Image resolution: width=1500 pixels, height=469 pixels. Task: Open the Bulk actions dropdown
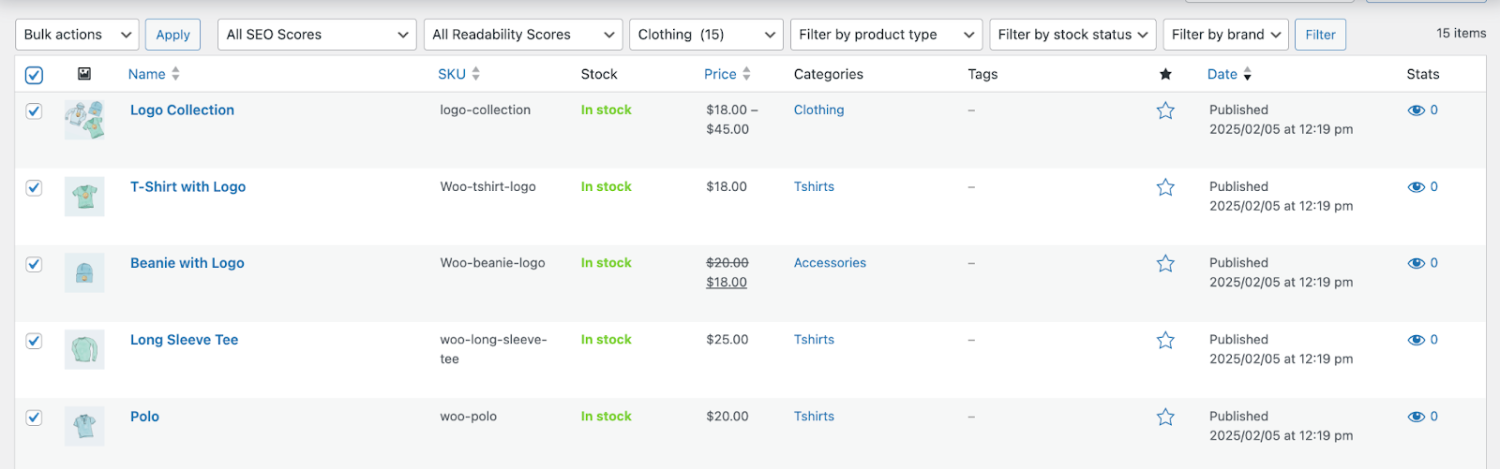coord(78,35)
